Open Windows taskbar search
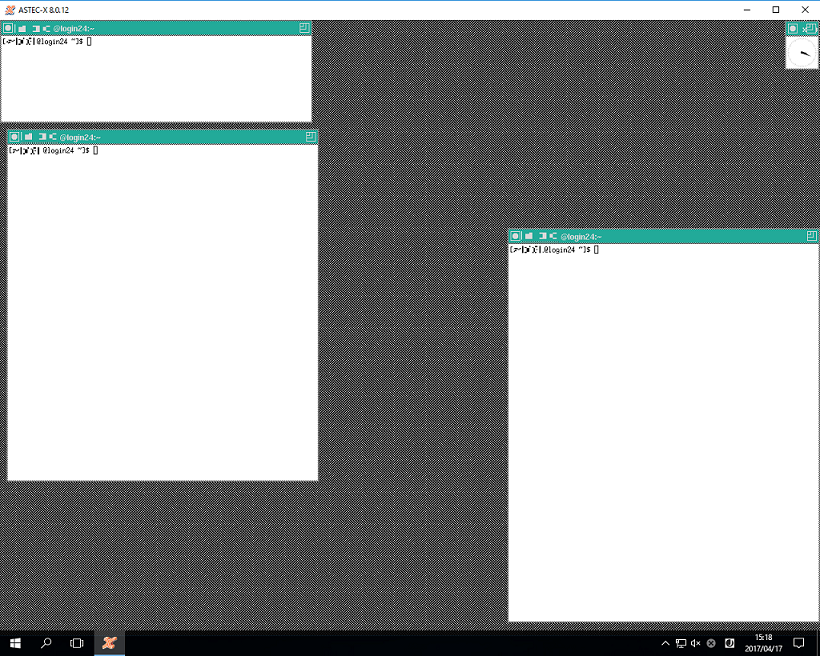The height and width of the screenshot is (656, 820). 46,643
